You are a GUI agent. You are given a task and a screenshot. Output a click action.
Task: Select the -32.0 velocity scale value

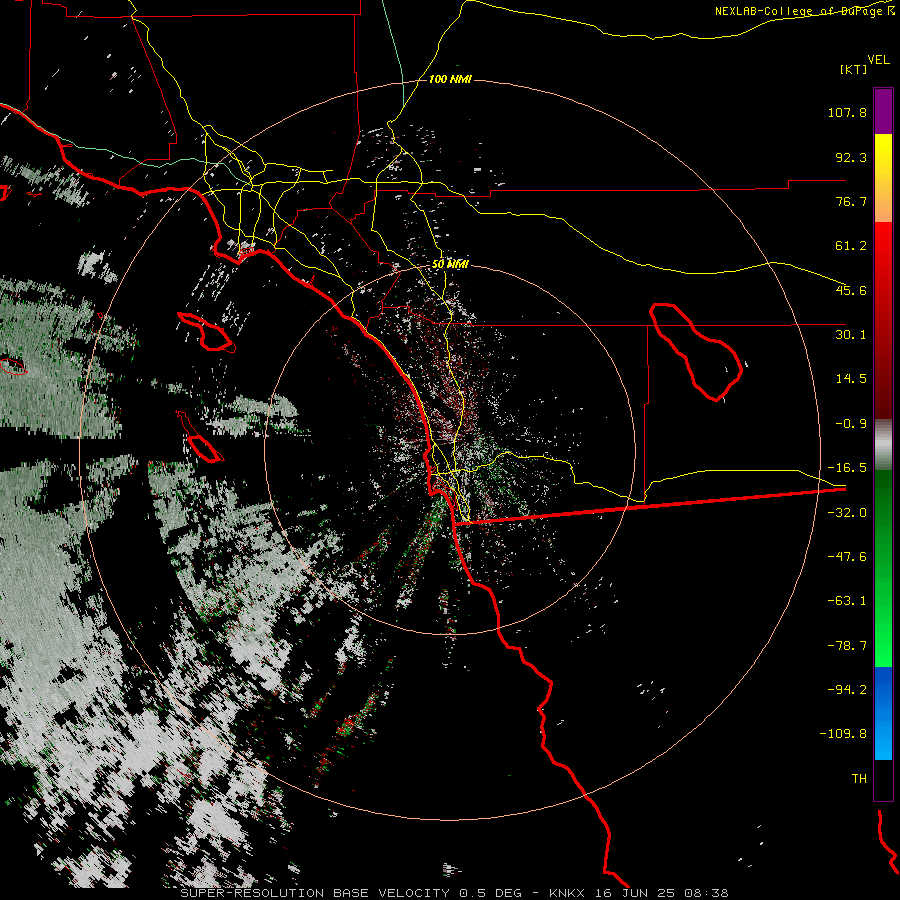[x=847, y=513]
